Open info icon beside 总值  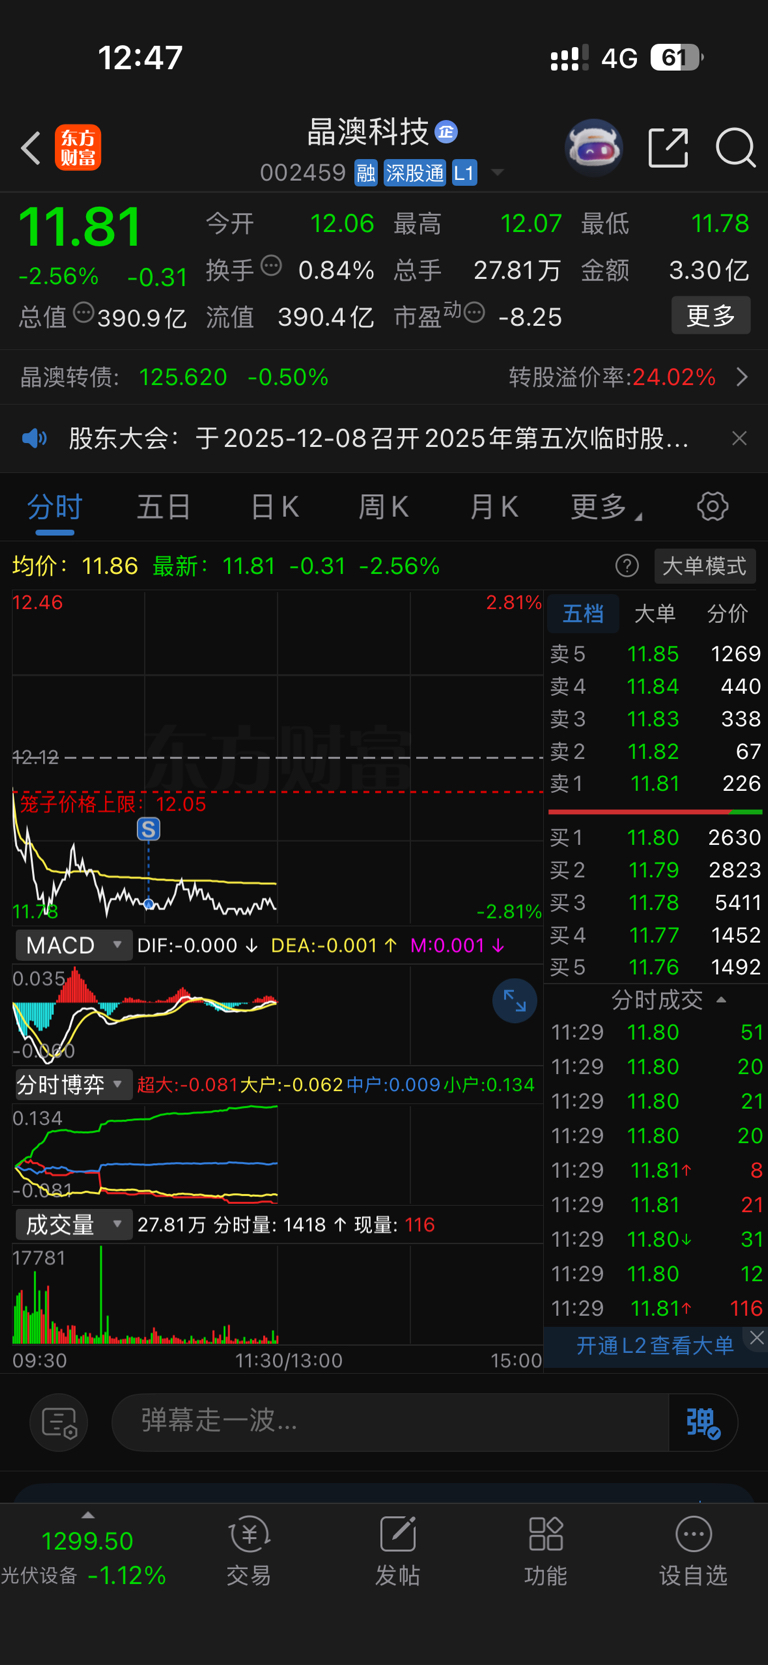point(84,313)
